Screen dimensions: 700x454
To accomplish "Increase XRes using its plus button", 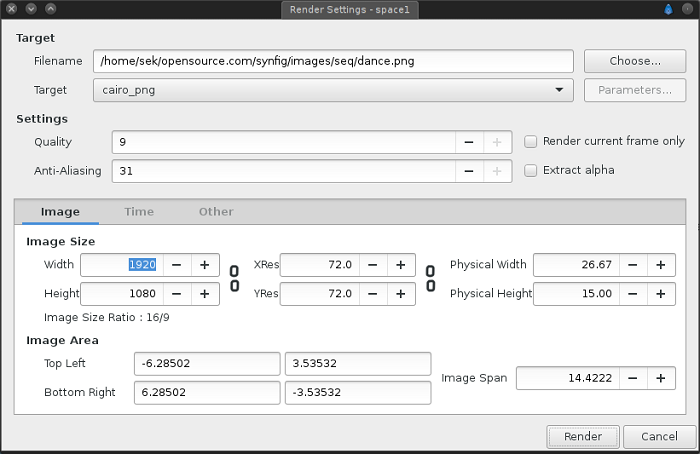I will (401, 265).
